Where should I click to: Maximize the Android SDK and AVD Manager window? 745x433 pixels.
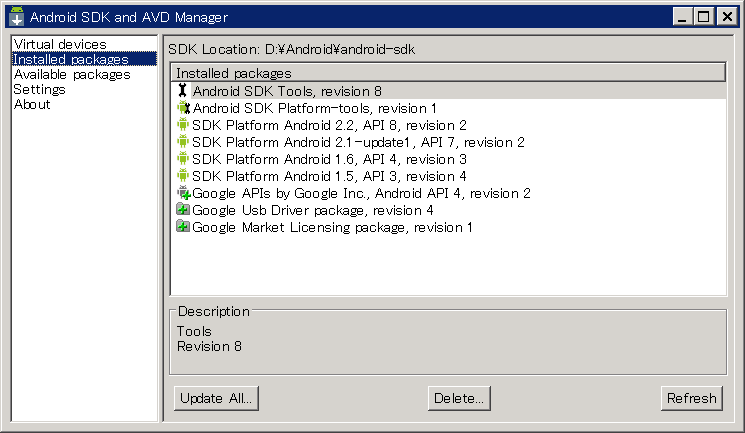click(703, 17)
